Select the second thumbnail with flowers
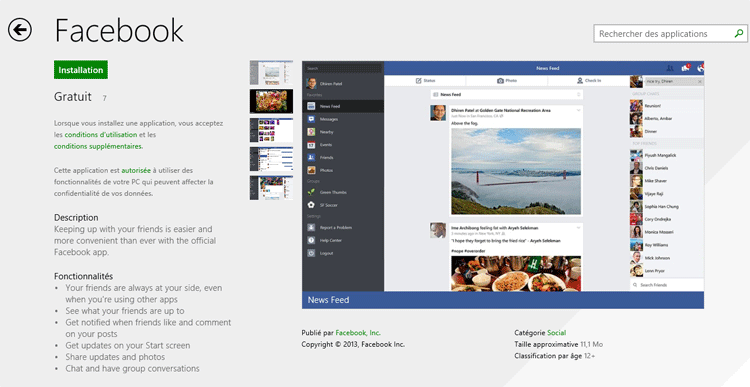The width and height of the screenshot is (750, 387). (x=271, y=101)
